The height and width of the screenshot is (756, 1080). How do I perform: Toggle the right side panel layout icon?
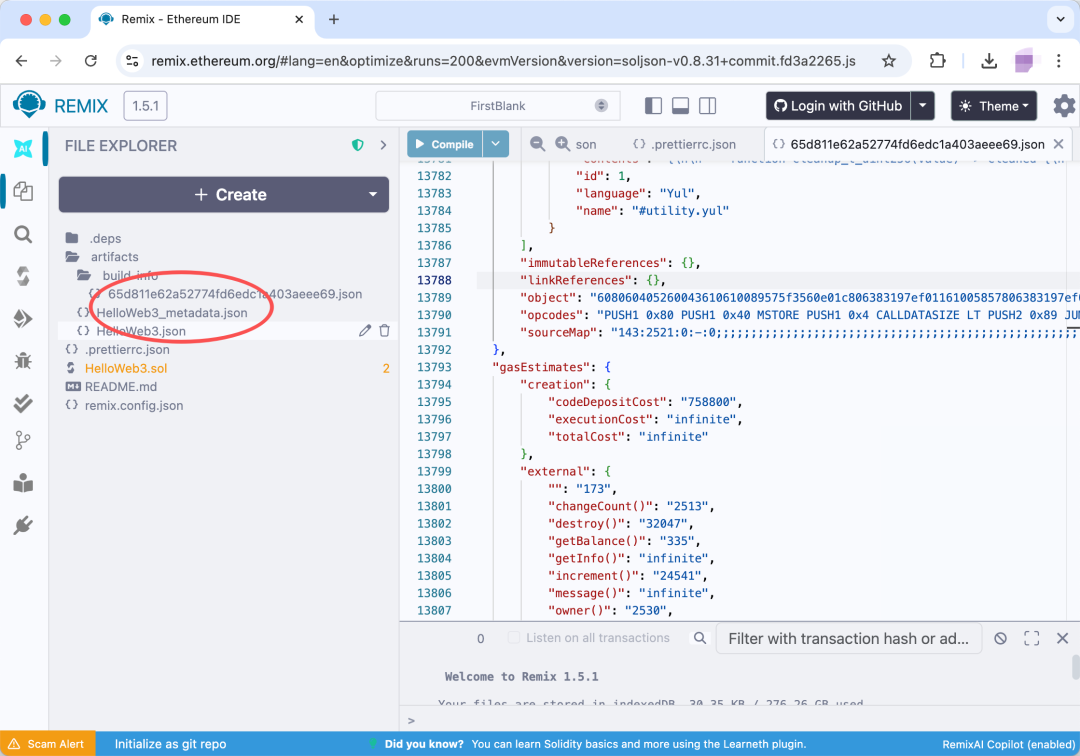coord(707,105)
